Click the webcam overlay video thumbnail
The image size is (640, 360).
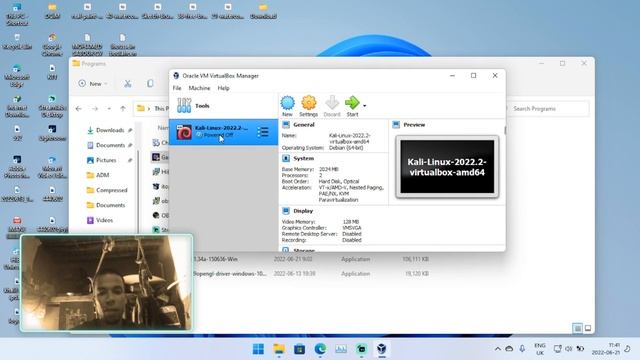coord(106,282)
